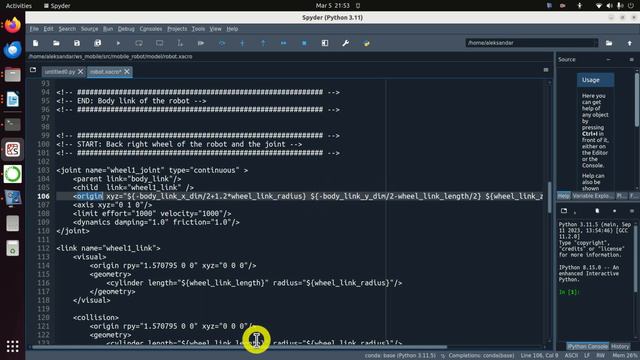Screen dimensions: 640x360
Task: Create a new file with the toolbar icon
Action: (x=36, y=43)
